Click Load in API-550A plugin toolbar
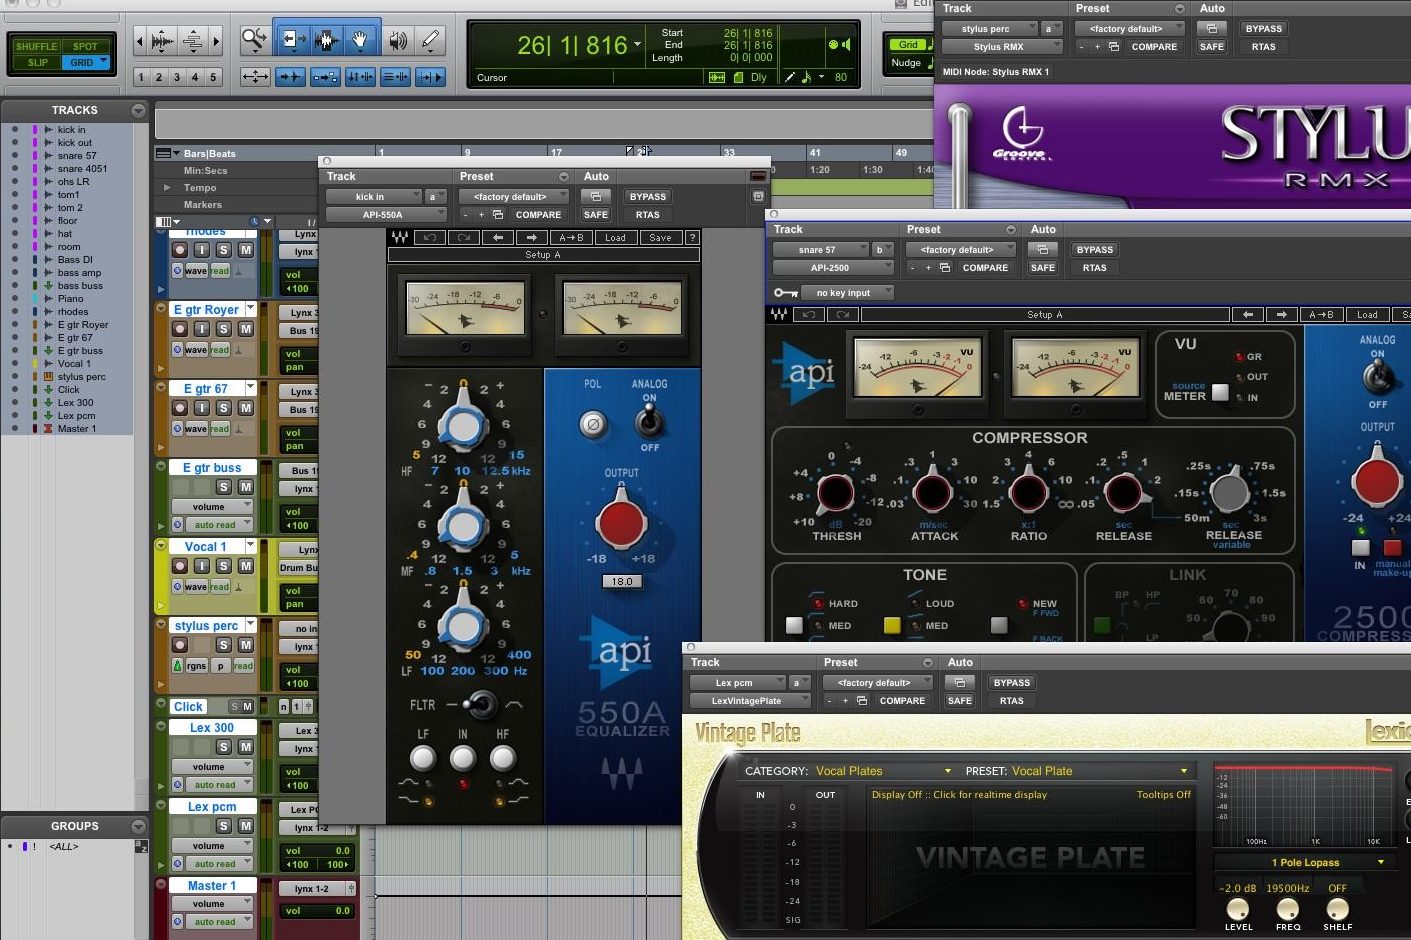Viewport: 1411px width, 940px height. pos(615,238)
